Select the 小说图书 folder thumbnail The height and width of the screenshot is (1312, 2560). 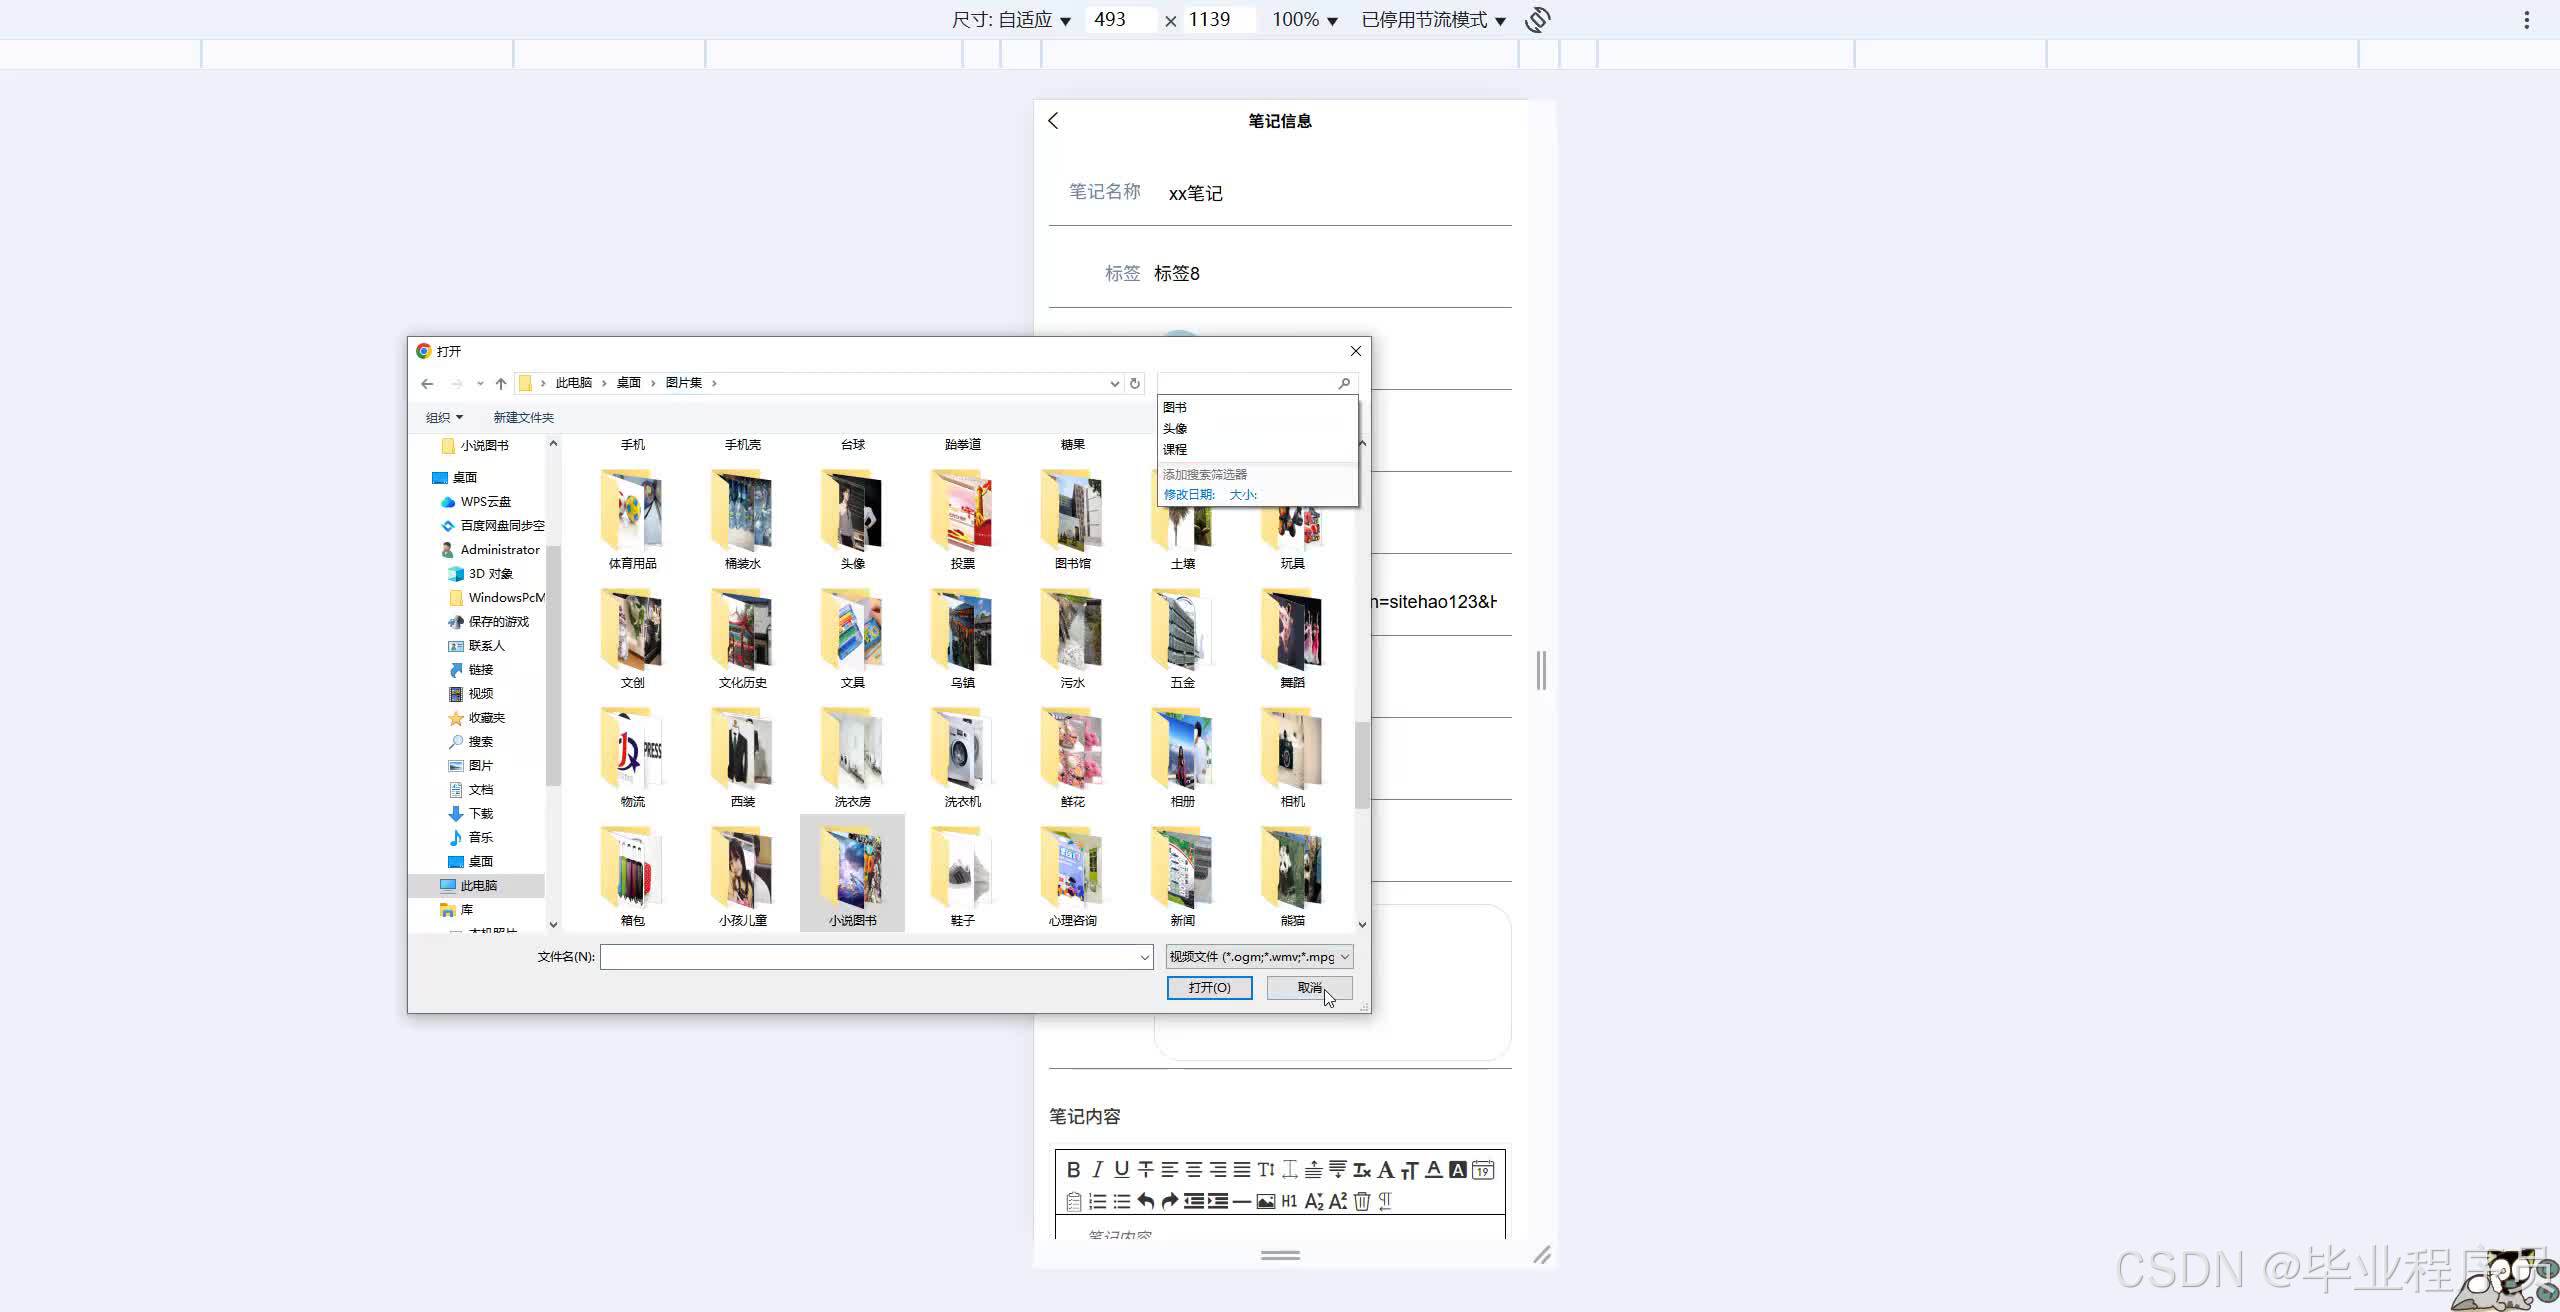[852, 872]
